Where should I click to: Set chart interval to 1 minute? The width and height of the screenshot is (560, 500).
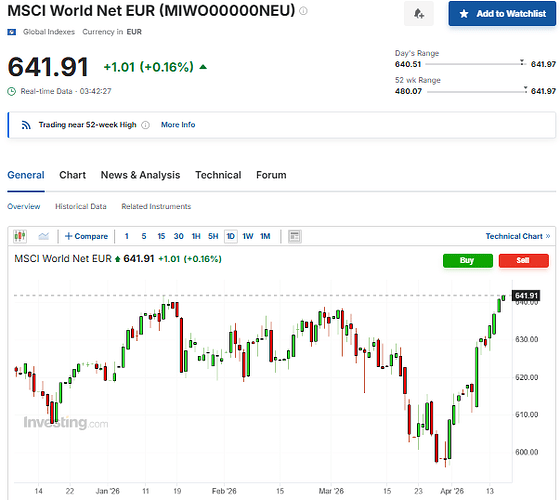tap(126, 236)
